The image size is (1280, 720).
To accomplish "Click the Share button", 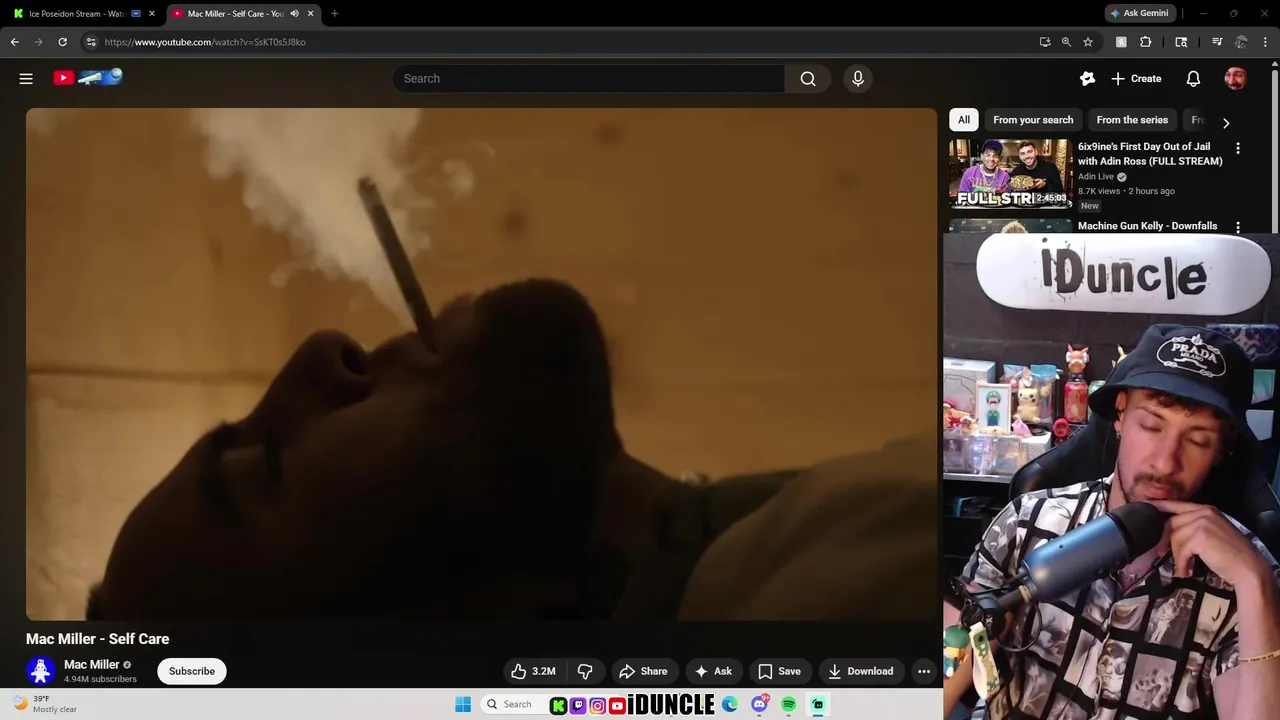I will 643,671.
